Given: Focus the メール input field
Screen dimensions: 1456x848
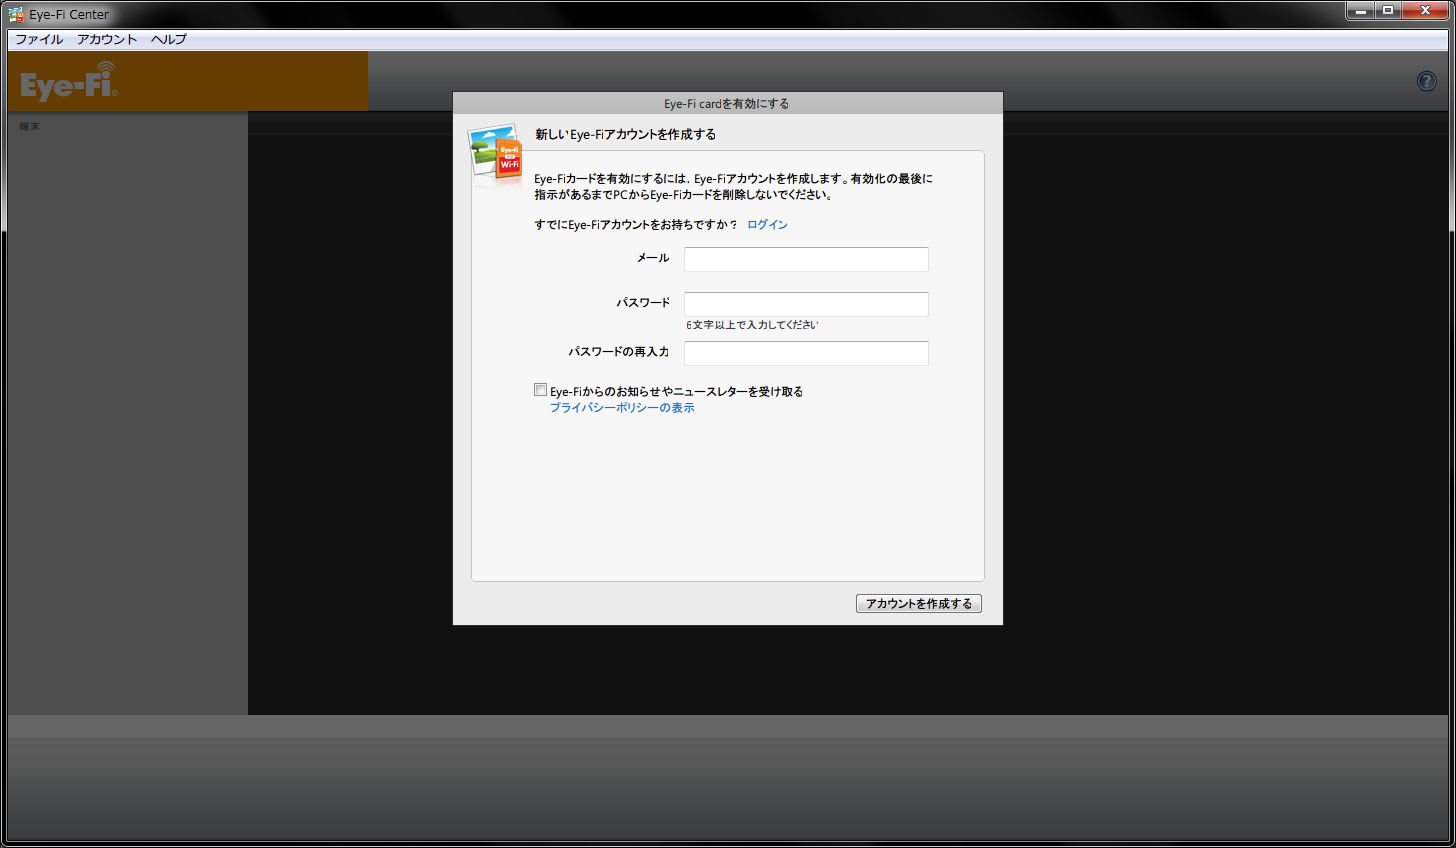Looking at the screenshot, I should pos(806,259).
